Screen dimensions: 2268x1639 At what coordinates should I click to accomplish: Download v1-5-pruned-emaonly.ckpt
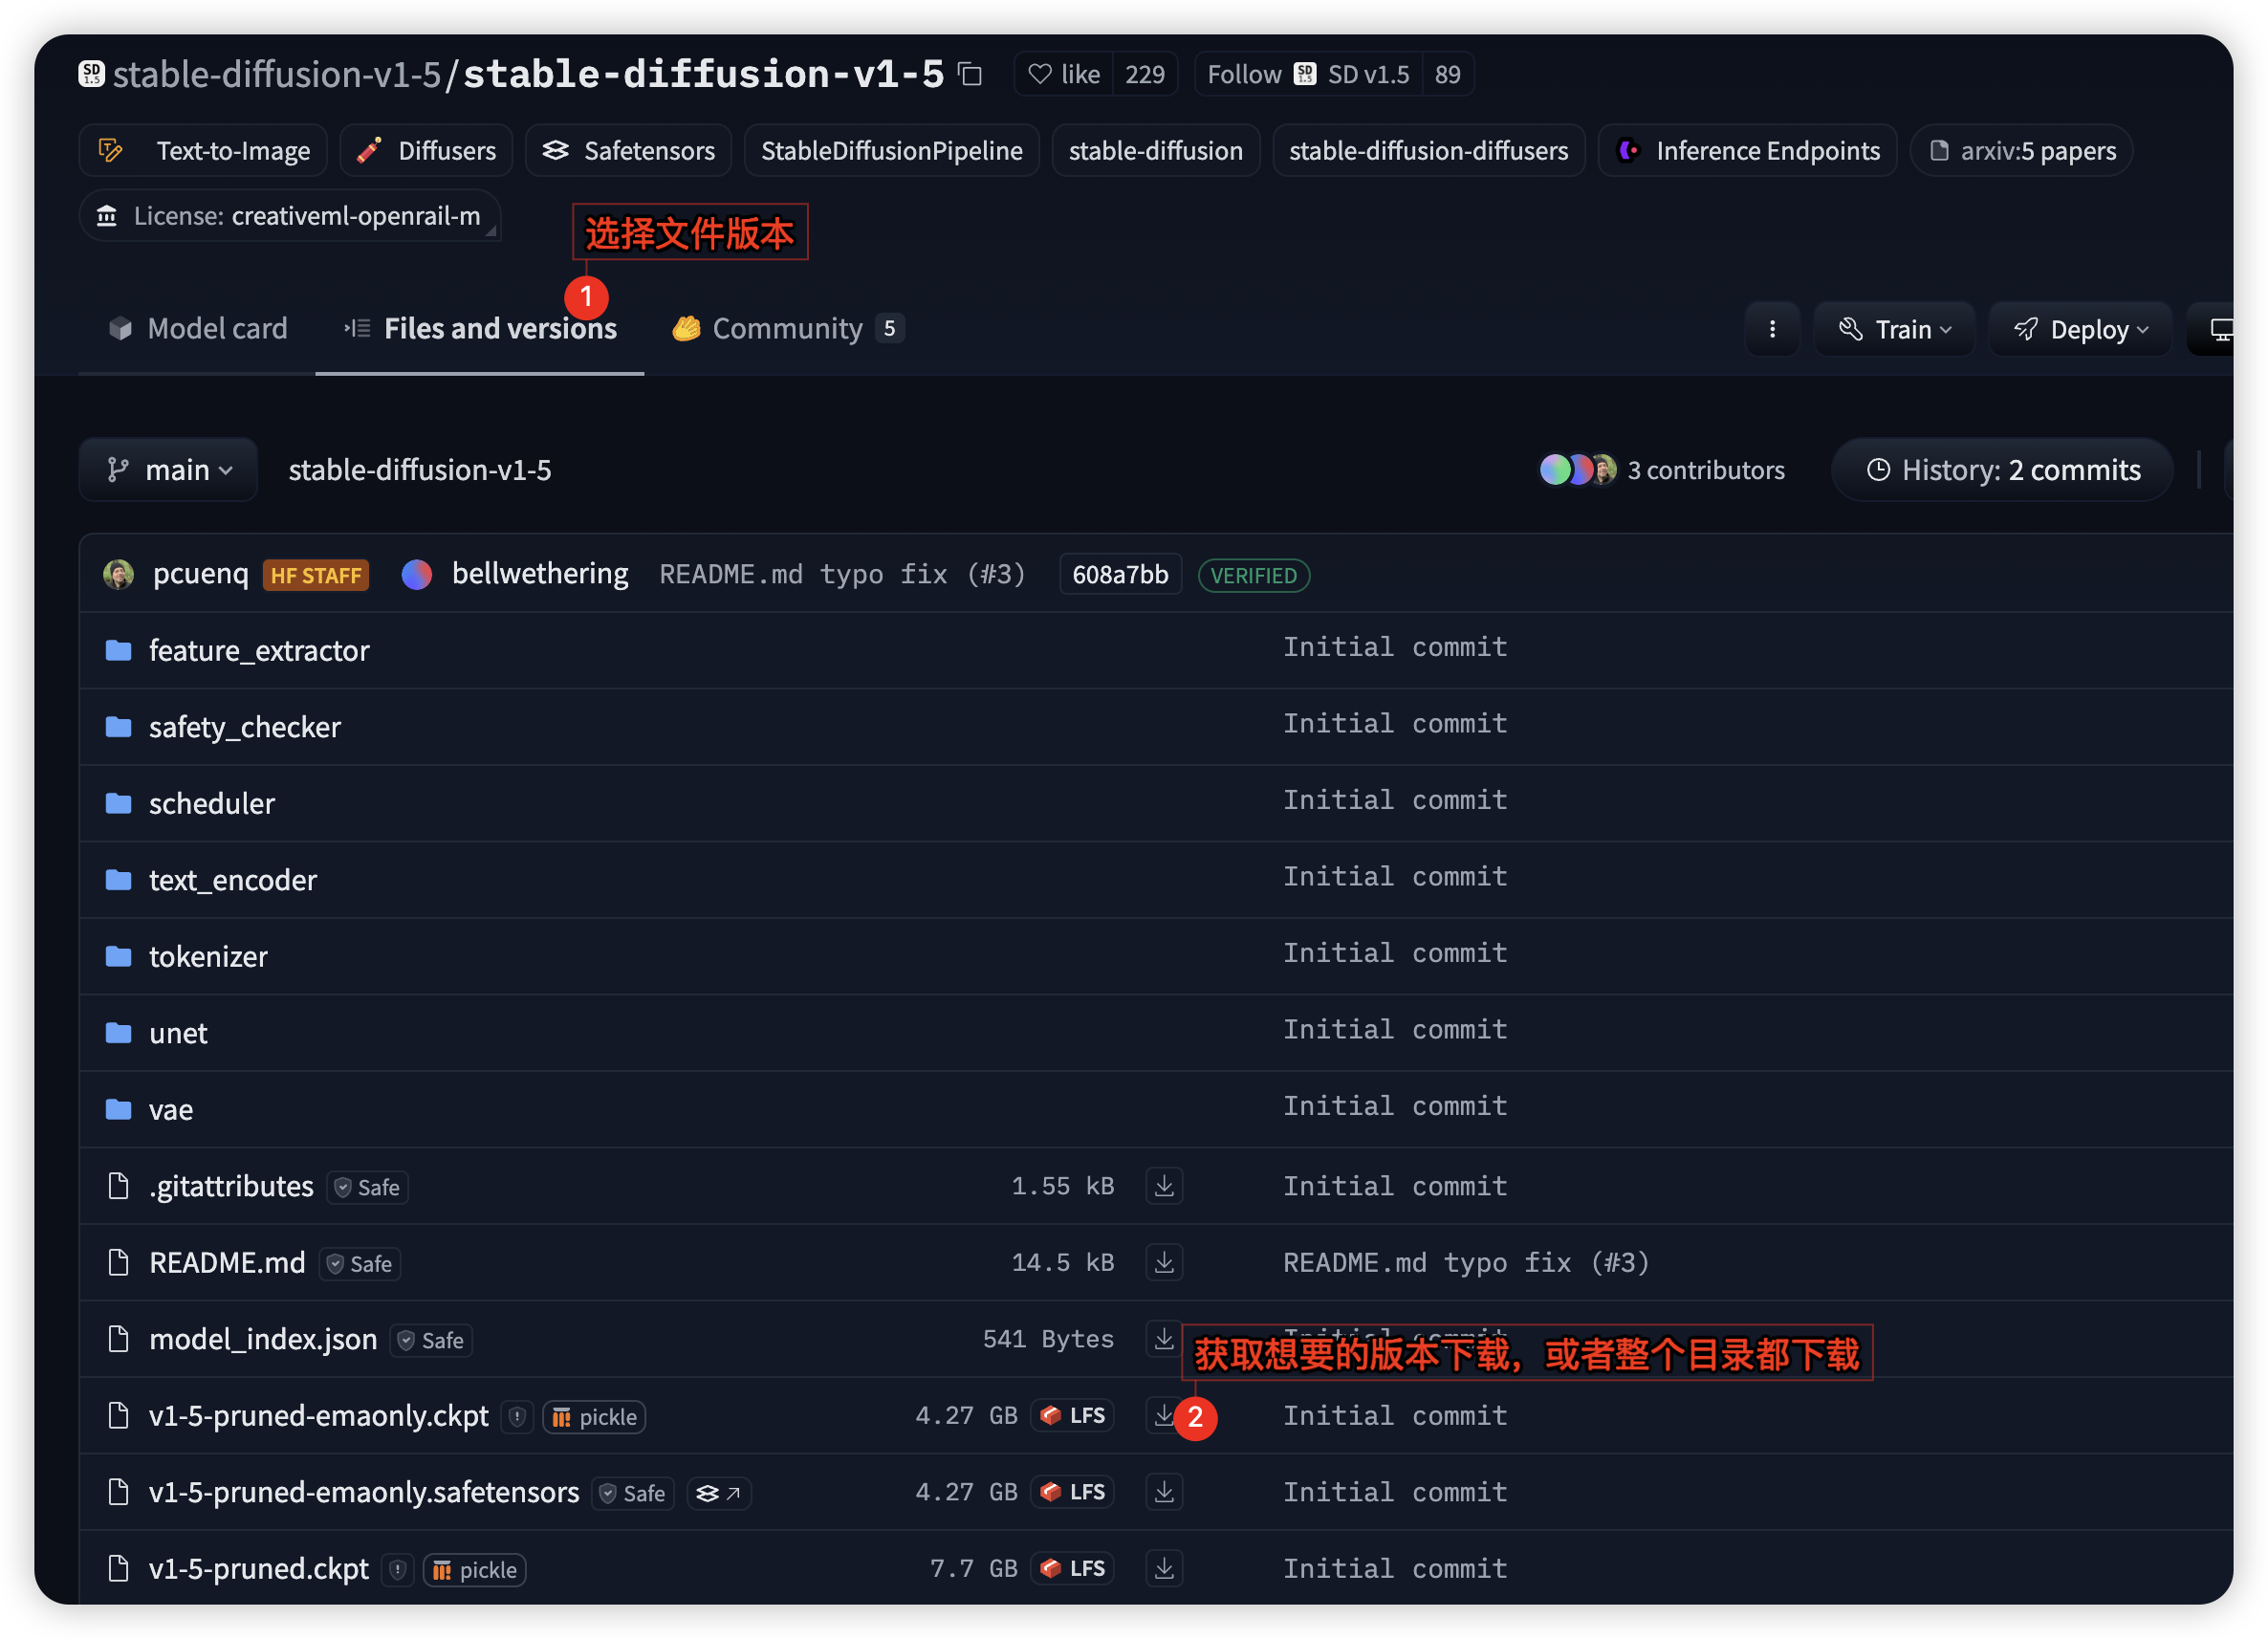[x=1163, y=1416]
